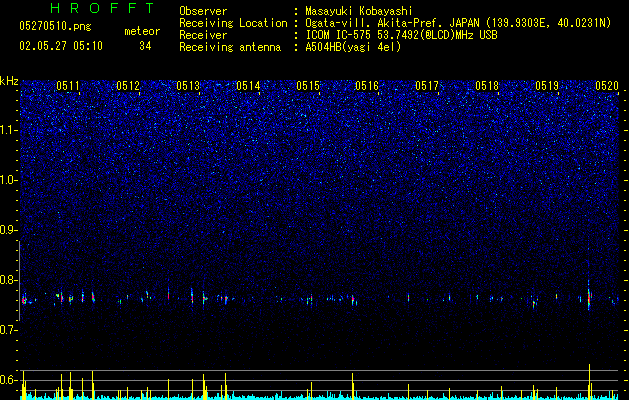Viewport: 629px width, 400px height.
Task: Select the name Masayuki Kobayashi
Action: 358,11
